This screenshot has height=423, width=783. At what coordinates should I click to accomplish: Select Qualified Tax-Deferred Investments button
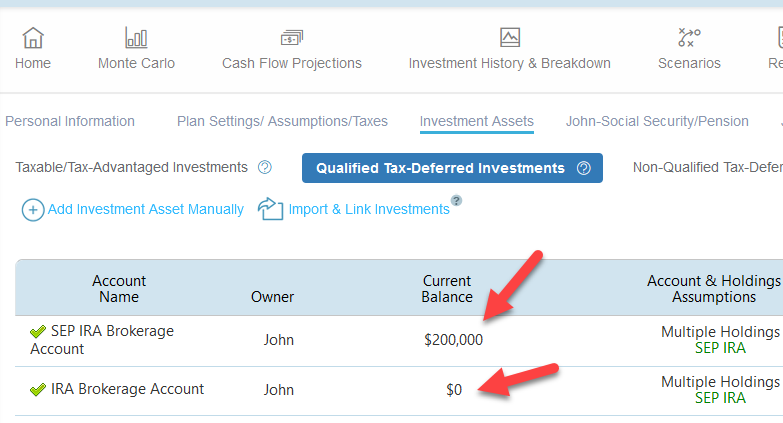click(452, 168)
